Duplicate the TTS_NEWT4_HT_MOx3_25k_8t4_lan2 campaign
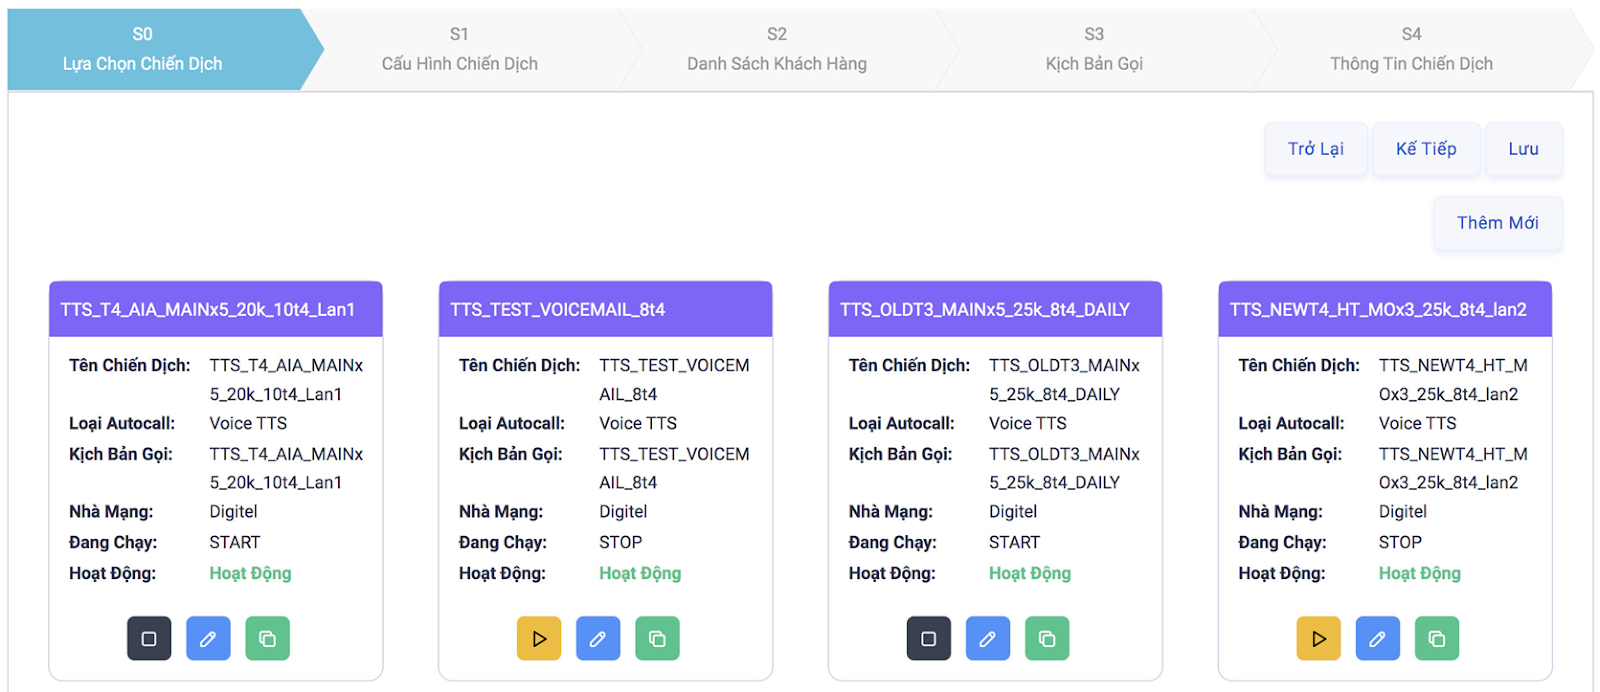Viewport: 1600px width, 692px height. pos(1437,638)
